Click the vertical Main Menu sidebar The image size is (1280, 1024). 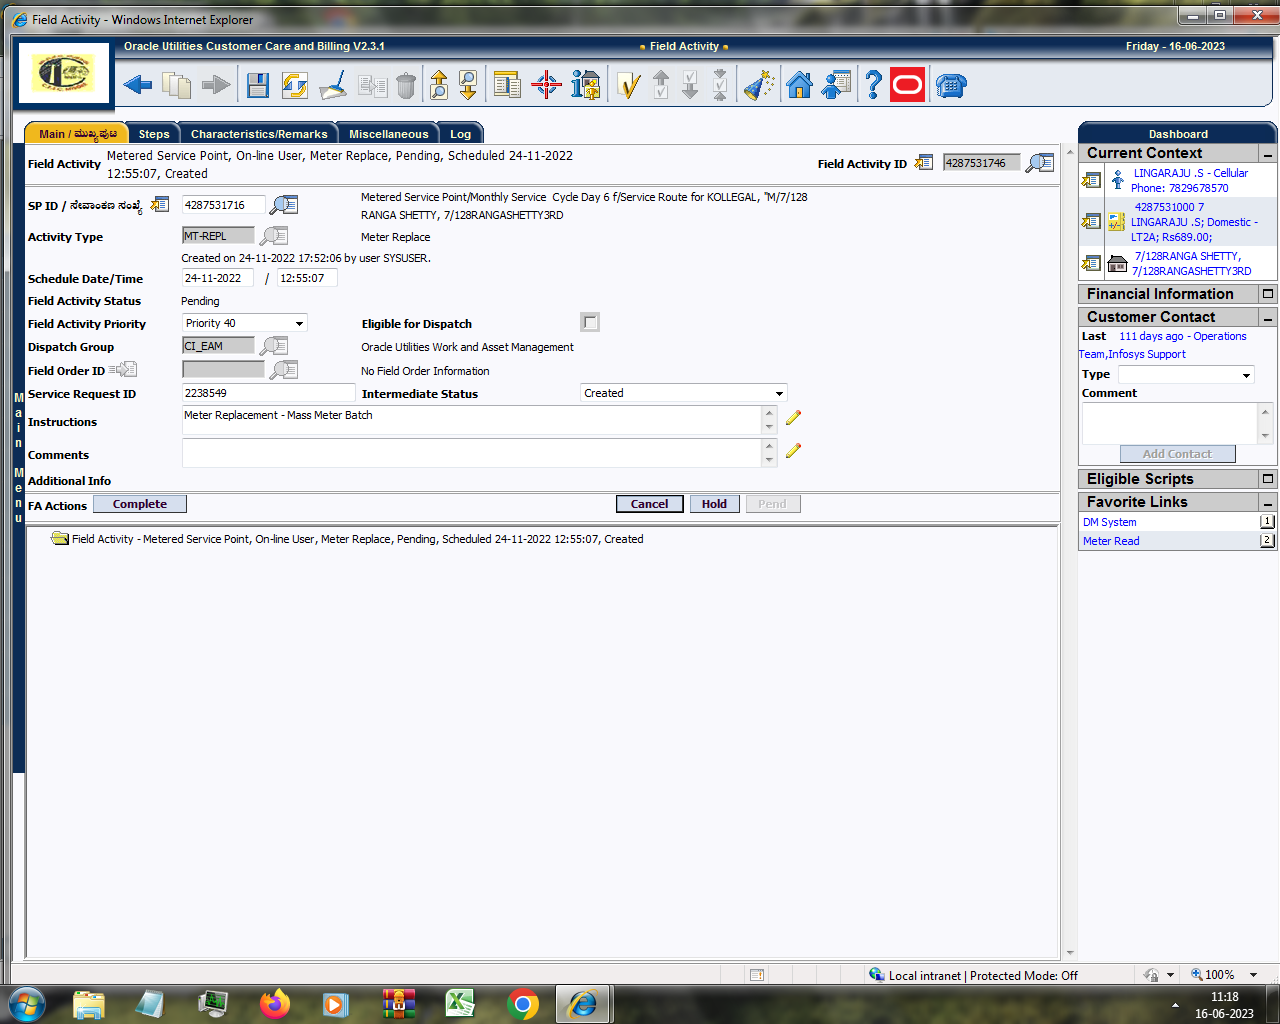tap(18, 458)
